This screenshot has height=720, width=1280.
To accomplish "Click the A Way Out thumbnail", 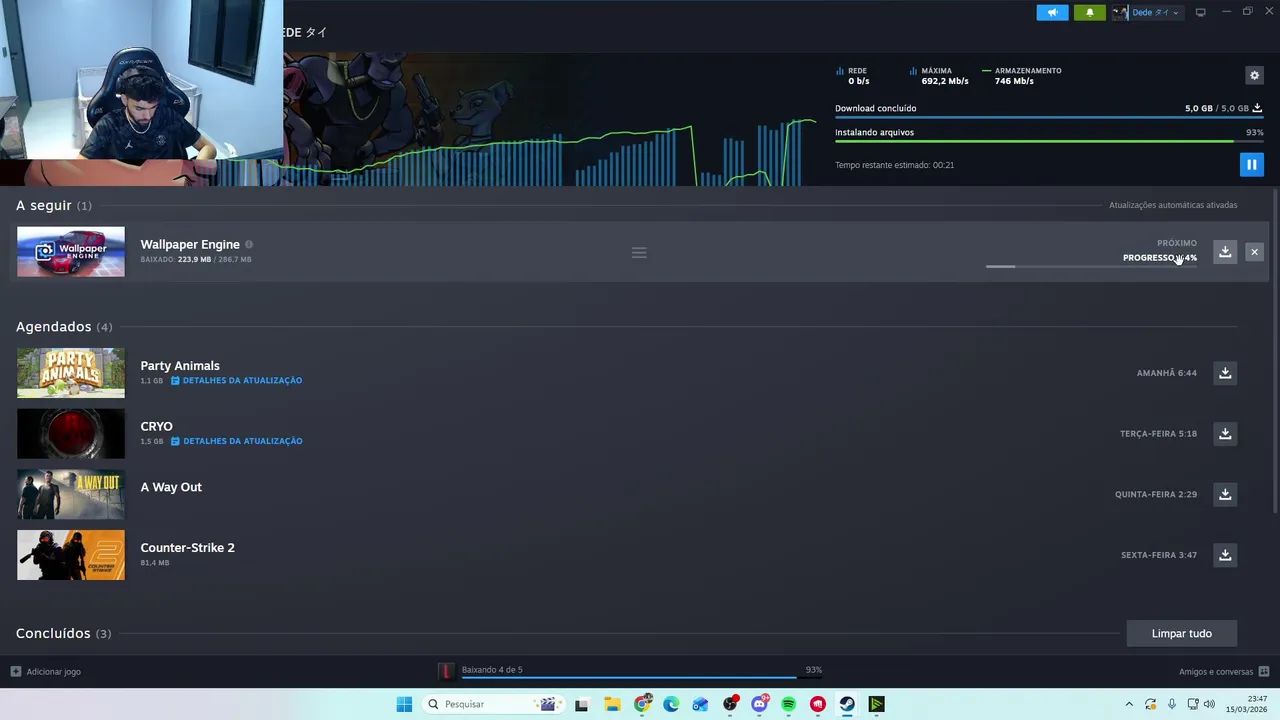I will (x=71, y=494).
